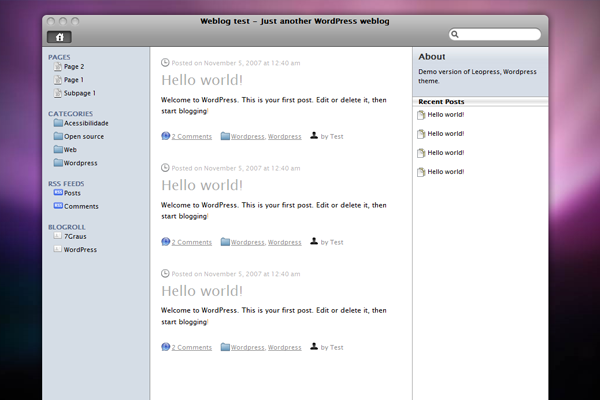Open the WordPress blogroll link
Viewport: 600px width, 400px height.
pos(80,250)
